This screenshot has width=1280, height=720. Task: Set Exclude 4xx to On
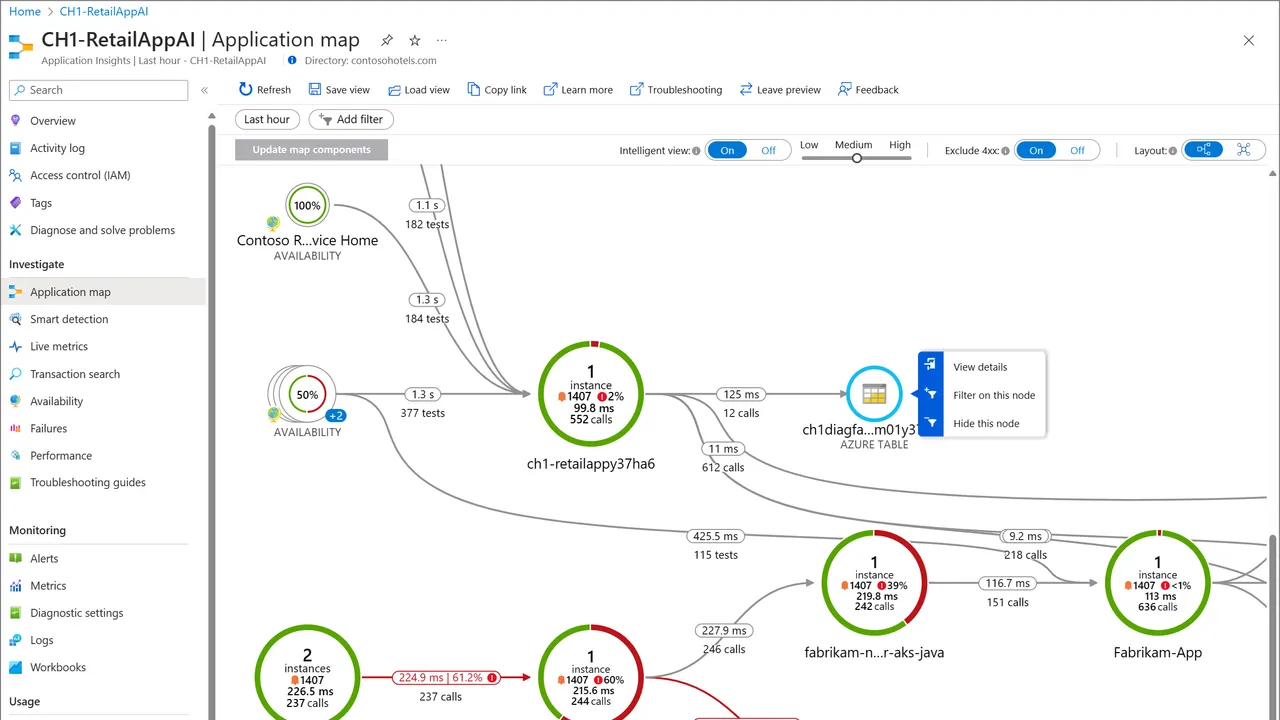(1036, 150)
